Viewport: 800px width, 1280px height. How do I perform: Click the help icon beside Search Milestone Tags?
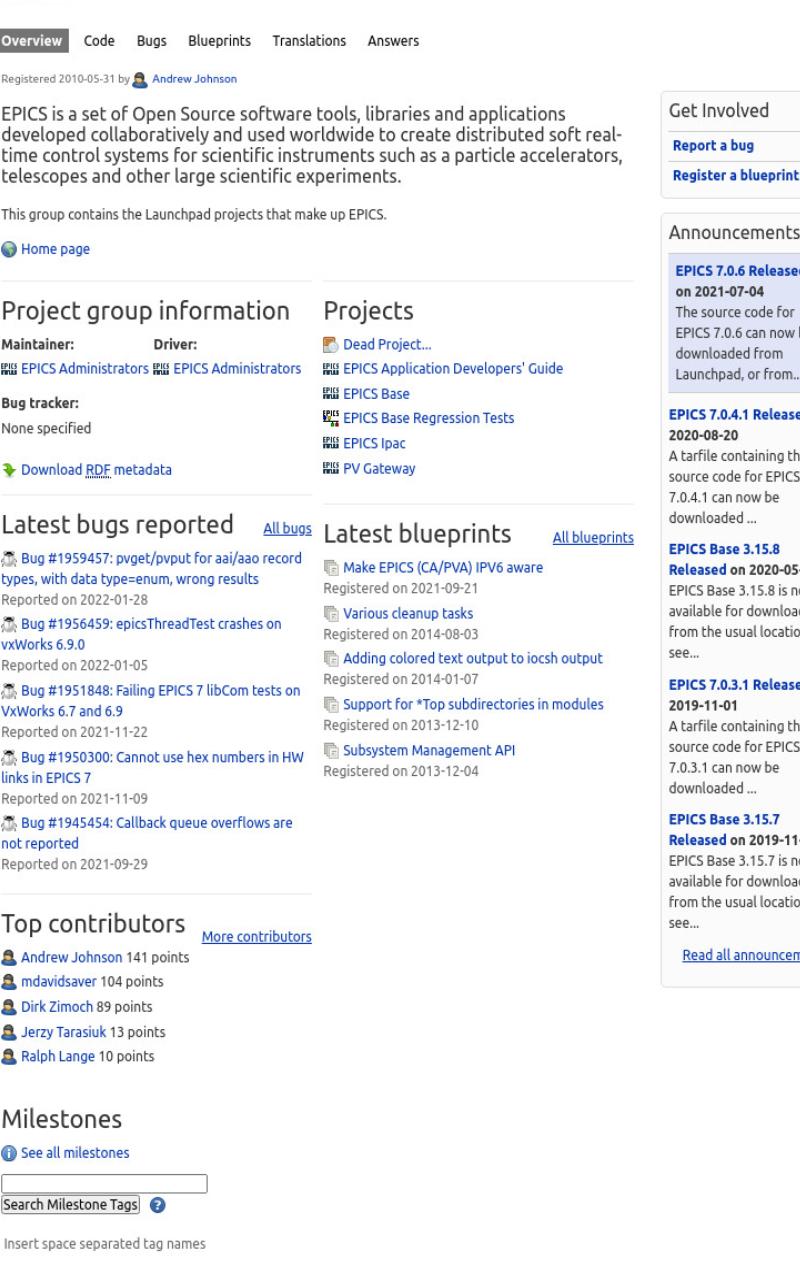pyautogui.click(x=156, y=1205)
